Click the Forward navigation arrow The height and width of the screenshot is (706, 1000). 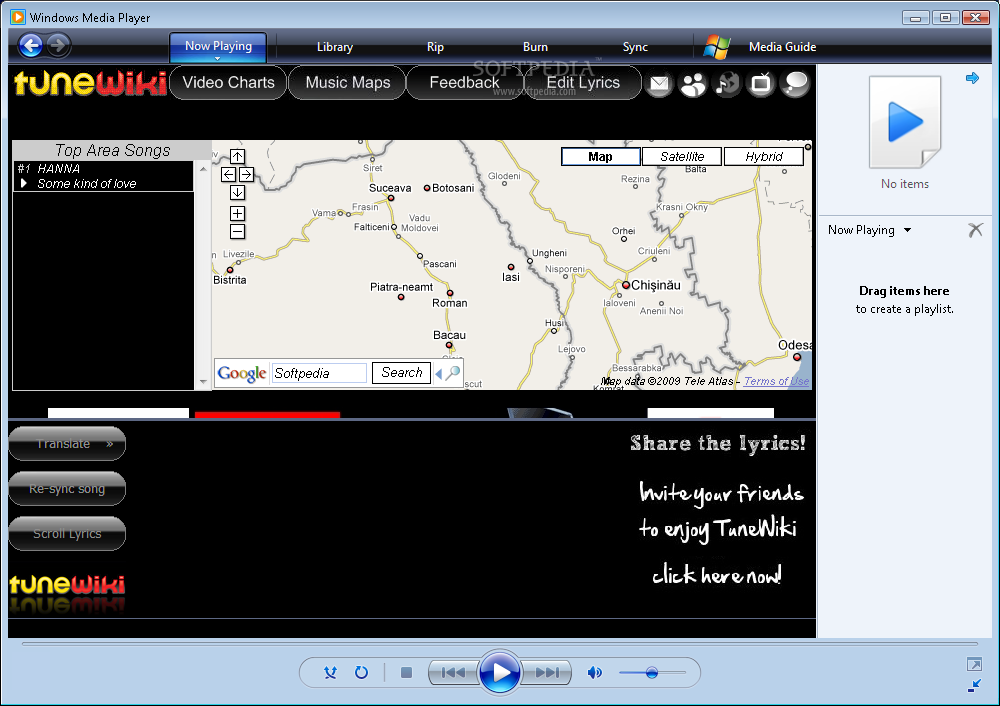58,45
